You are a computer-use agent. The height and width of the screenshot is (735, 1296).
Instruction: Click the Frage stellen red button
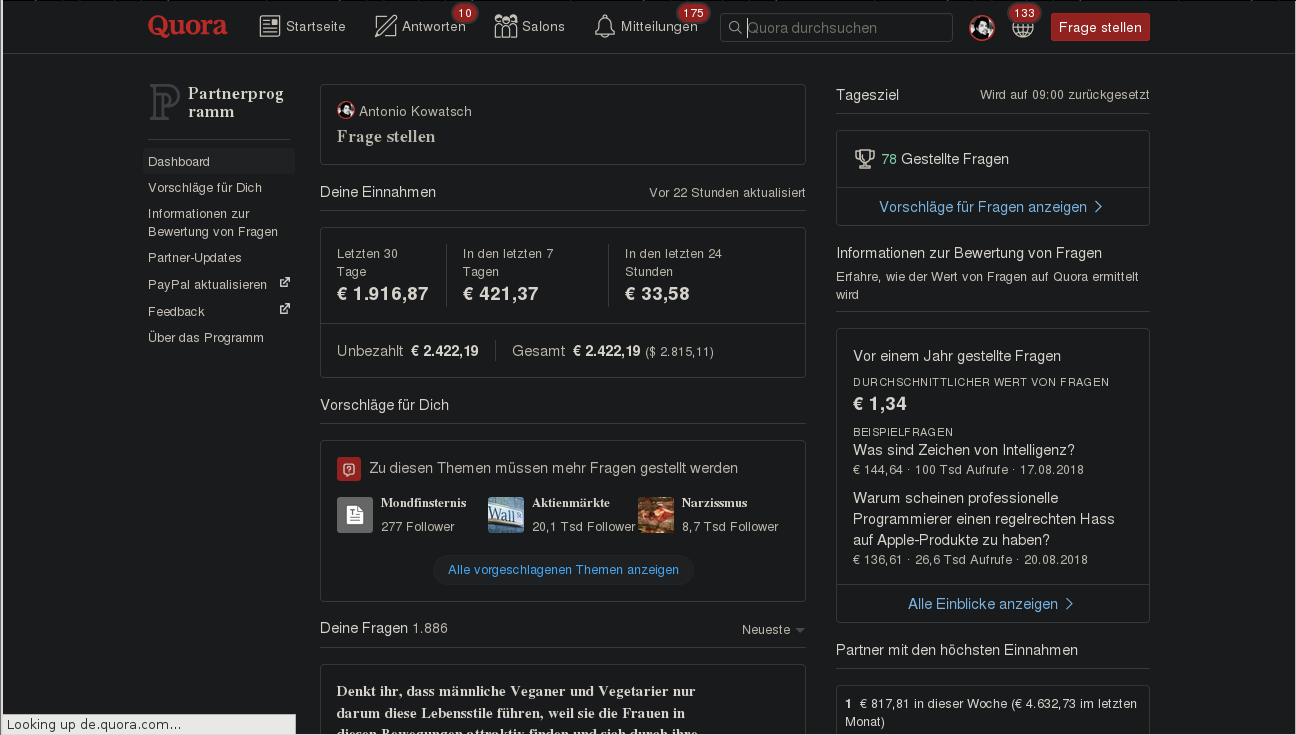click(1100, 27)
